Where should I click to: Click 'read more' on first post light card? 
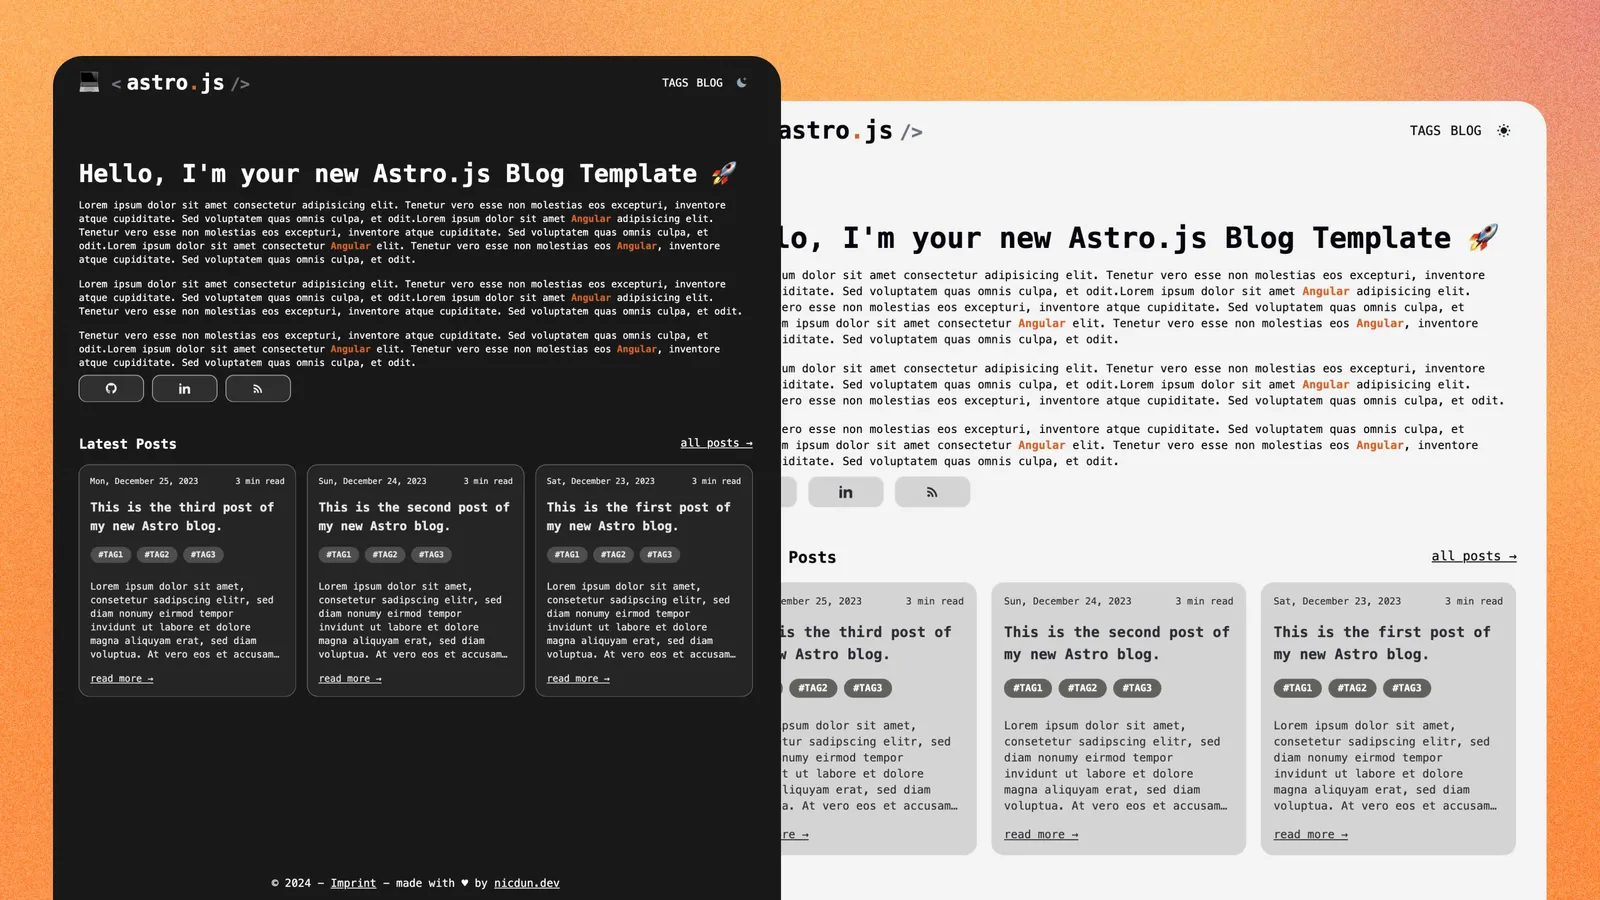pos(1310,834)
